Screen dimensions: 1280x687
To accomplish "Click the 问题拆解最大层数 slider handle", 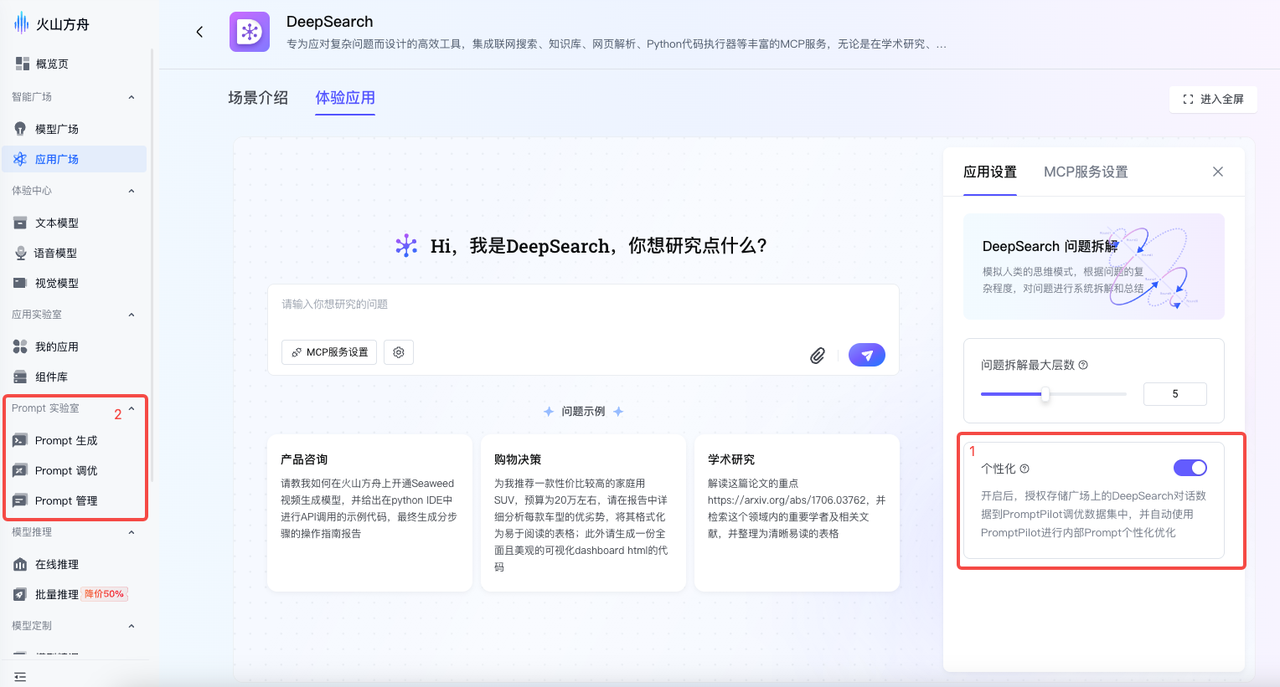I will [1046, 394].
